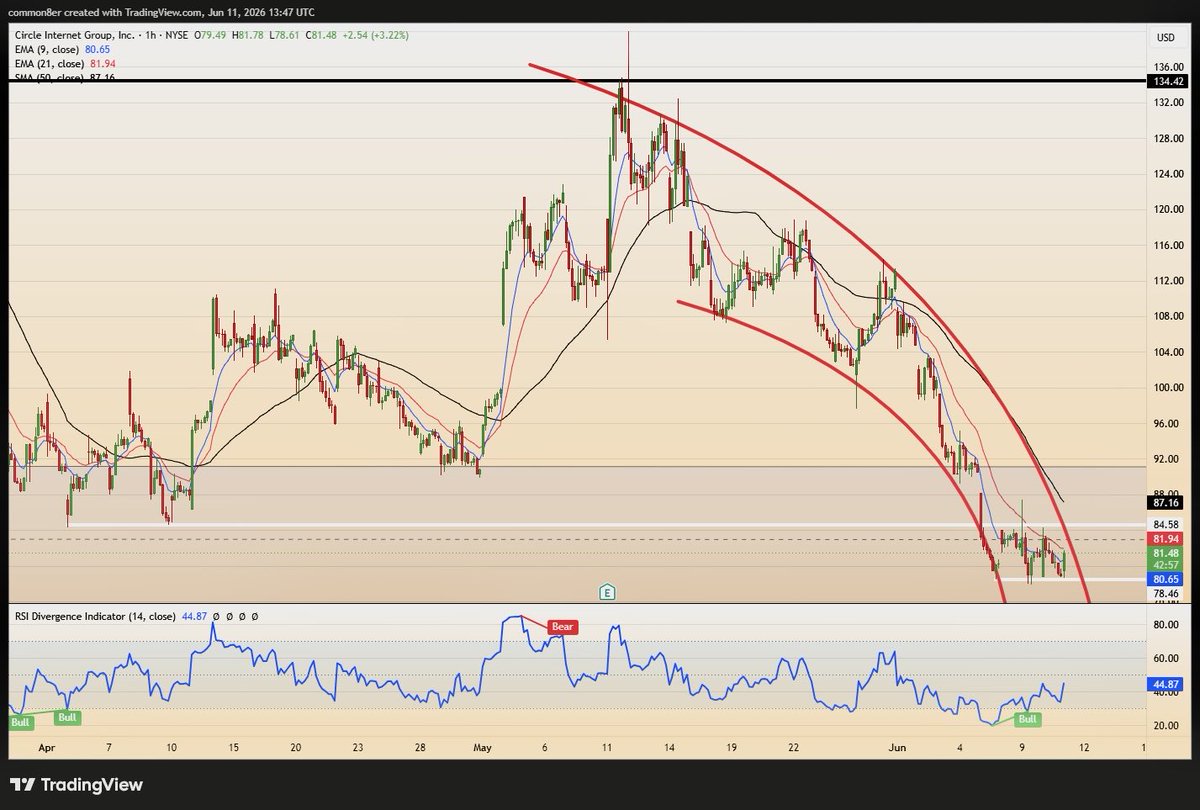Click date '22' on time axis
The image size is (1200, 810).
794,747
